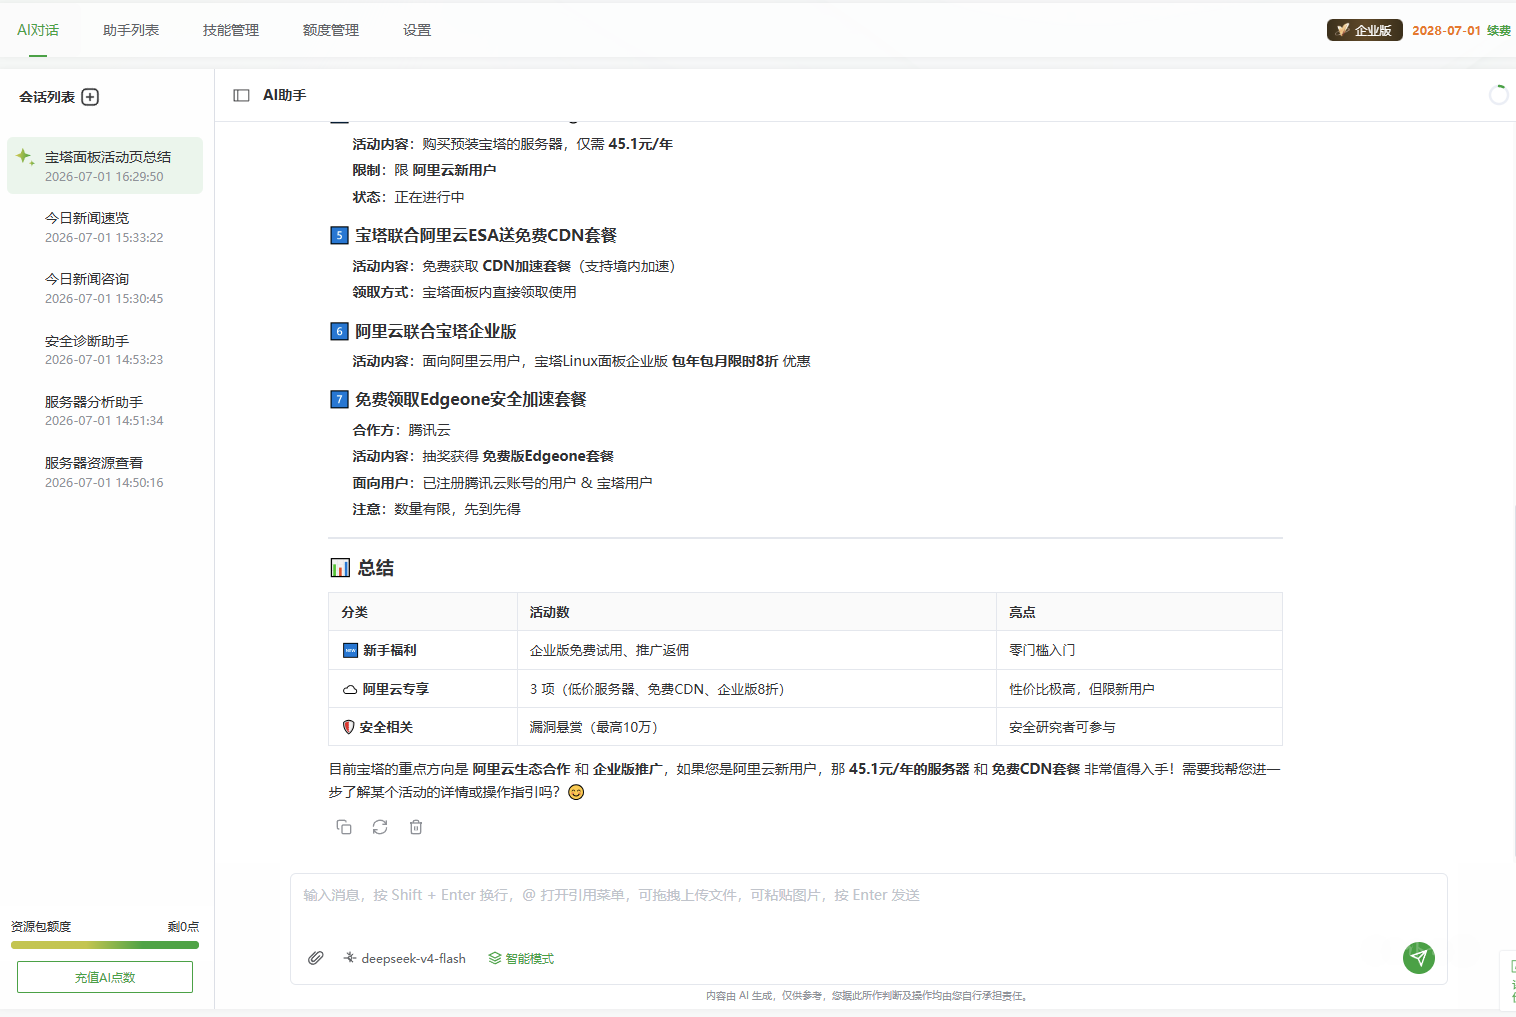Open the deepseek-v4-flash model selector

404,958
